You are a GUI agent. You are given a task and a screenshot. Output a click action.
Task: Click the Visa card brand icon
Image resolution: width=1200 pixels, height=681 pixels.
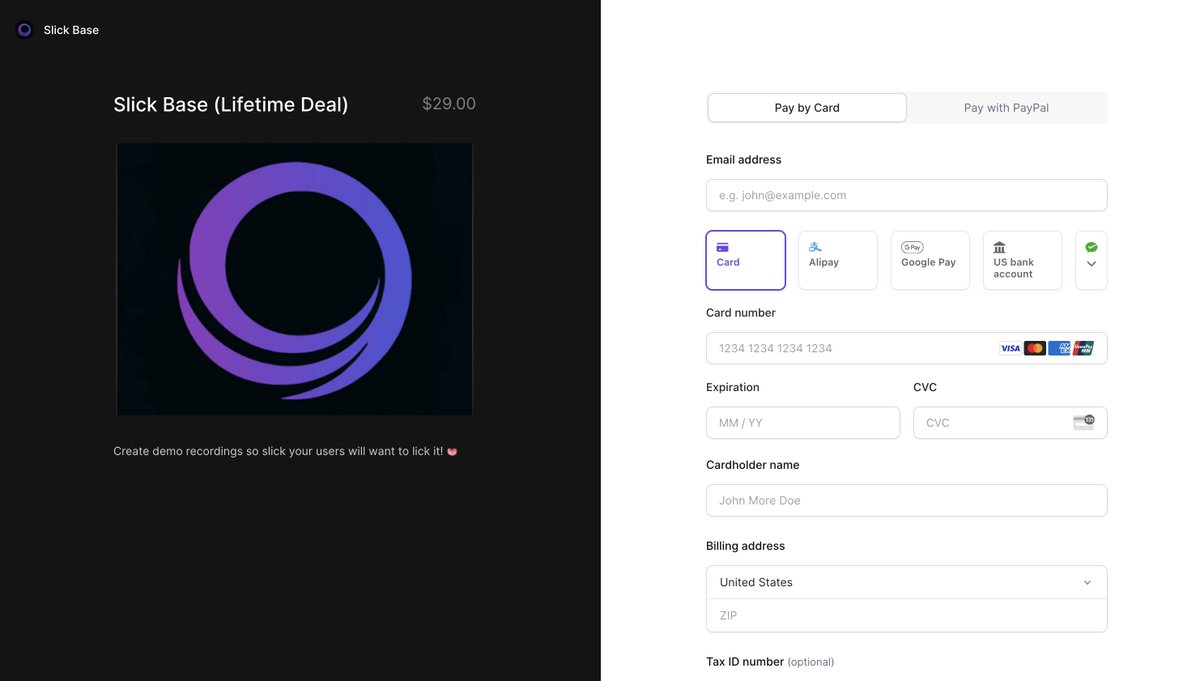click(x=1010, y=348)
